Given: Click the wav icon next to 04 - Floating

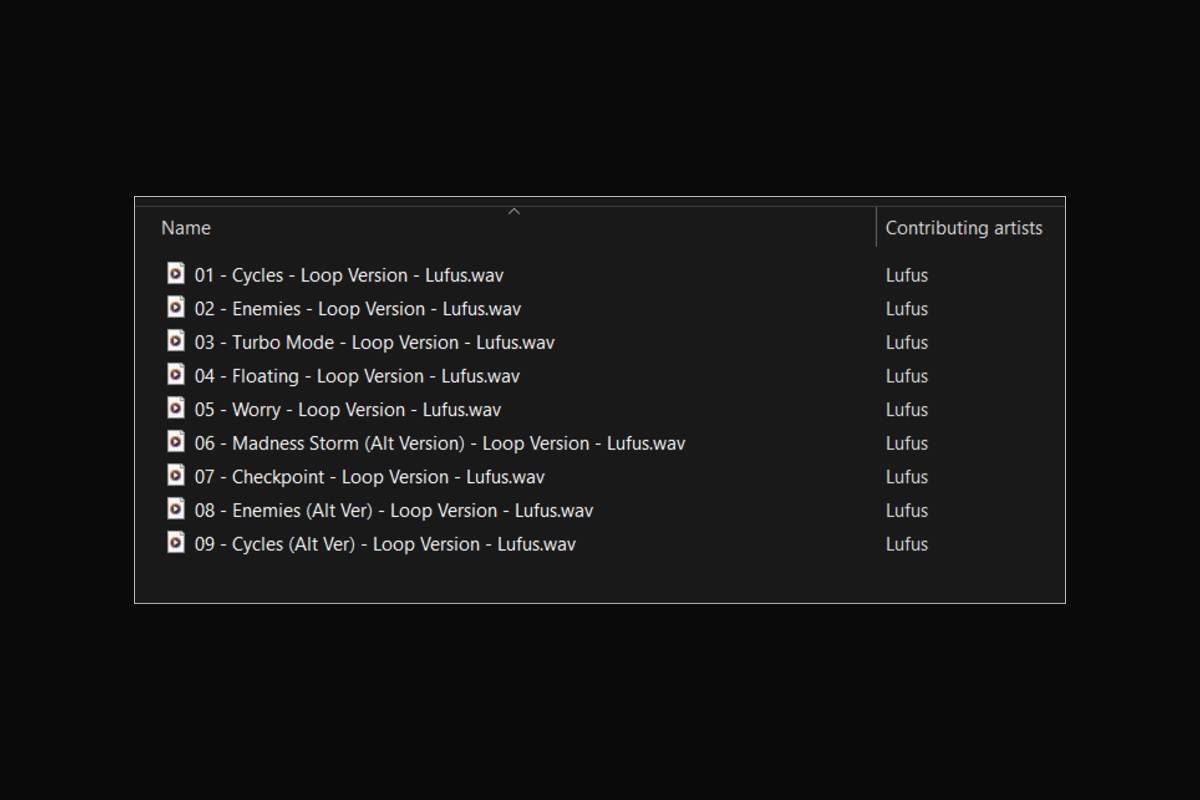Looking at the screenshot, I should pyautogui.click(x=176, y=375).
